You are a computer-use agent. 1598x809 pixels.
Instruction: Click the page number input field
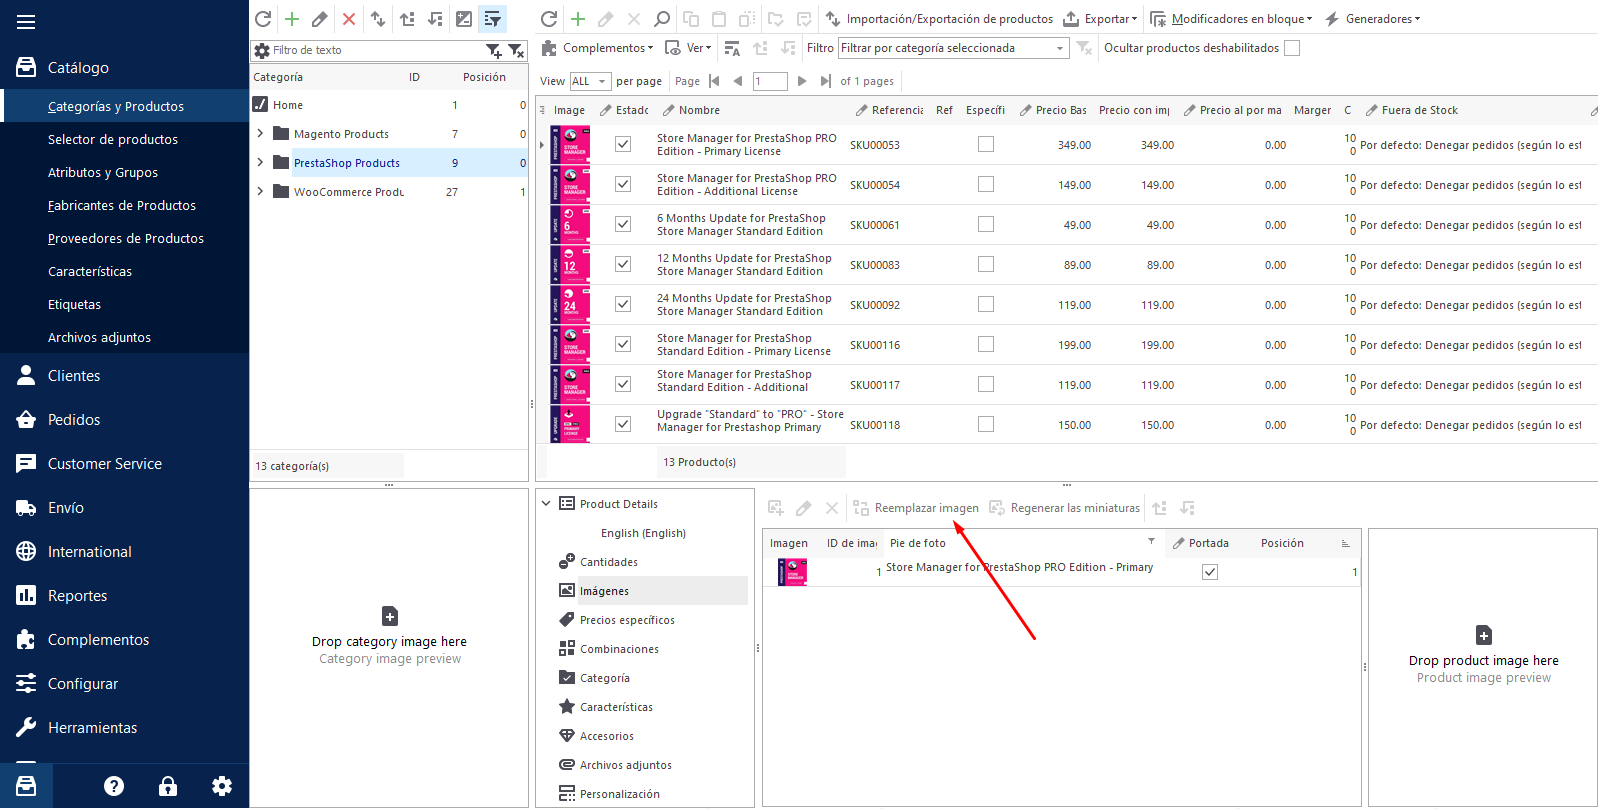[770, 81]
